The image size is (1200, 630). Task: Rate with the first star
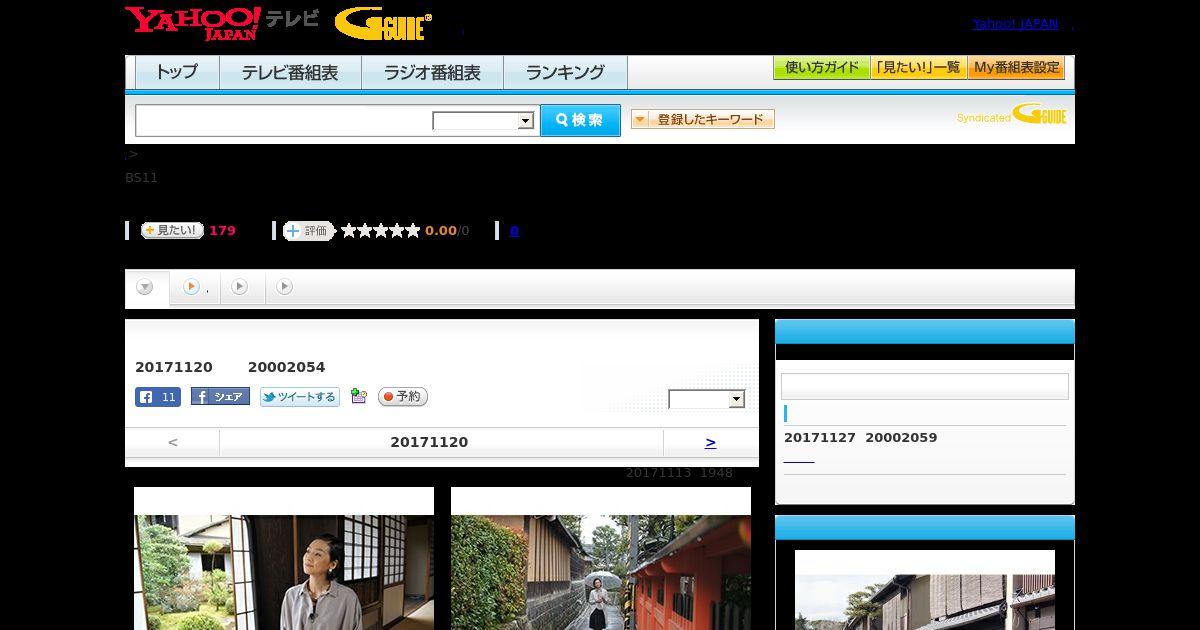point(349,231)
